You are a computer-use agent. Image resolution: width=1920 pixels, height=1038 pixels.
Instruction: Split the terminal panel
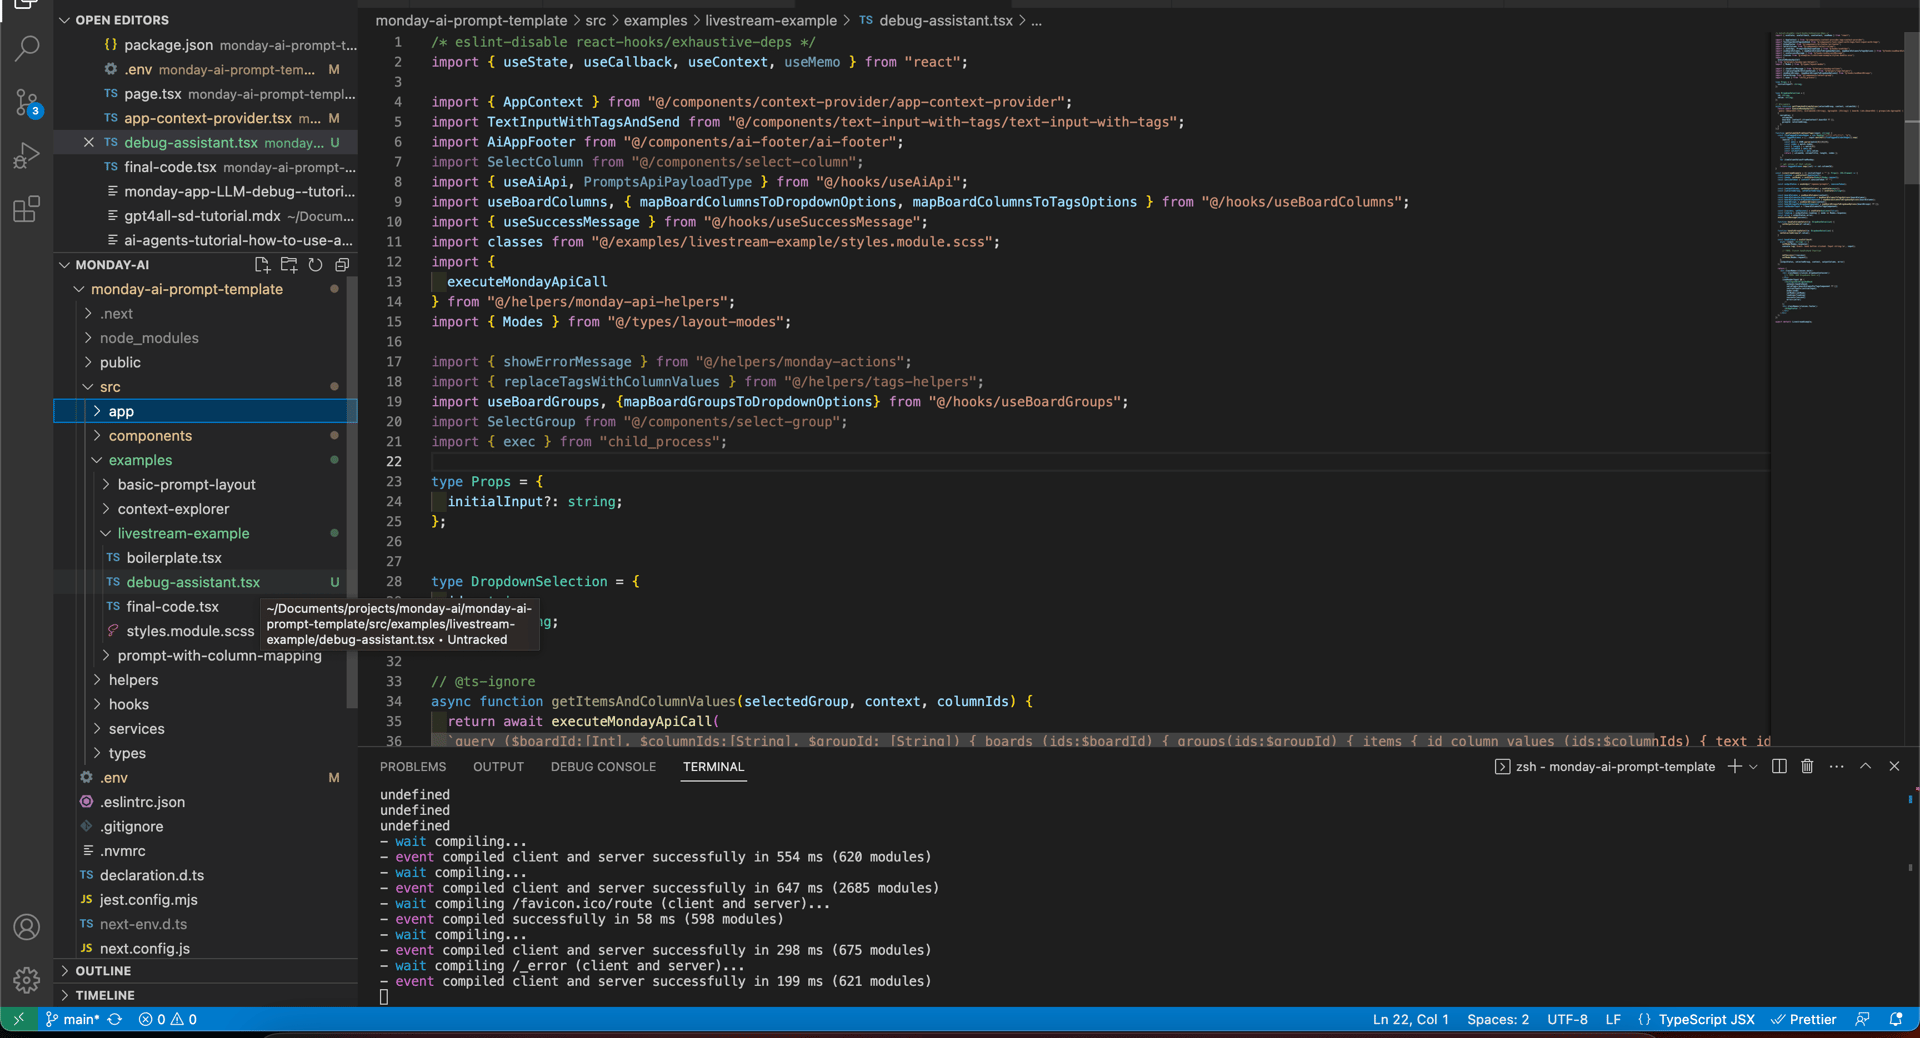[x=1779, y=766]
